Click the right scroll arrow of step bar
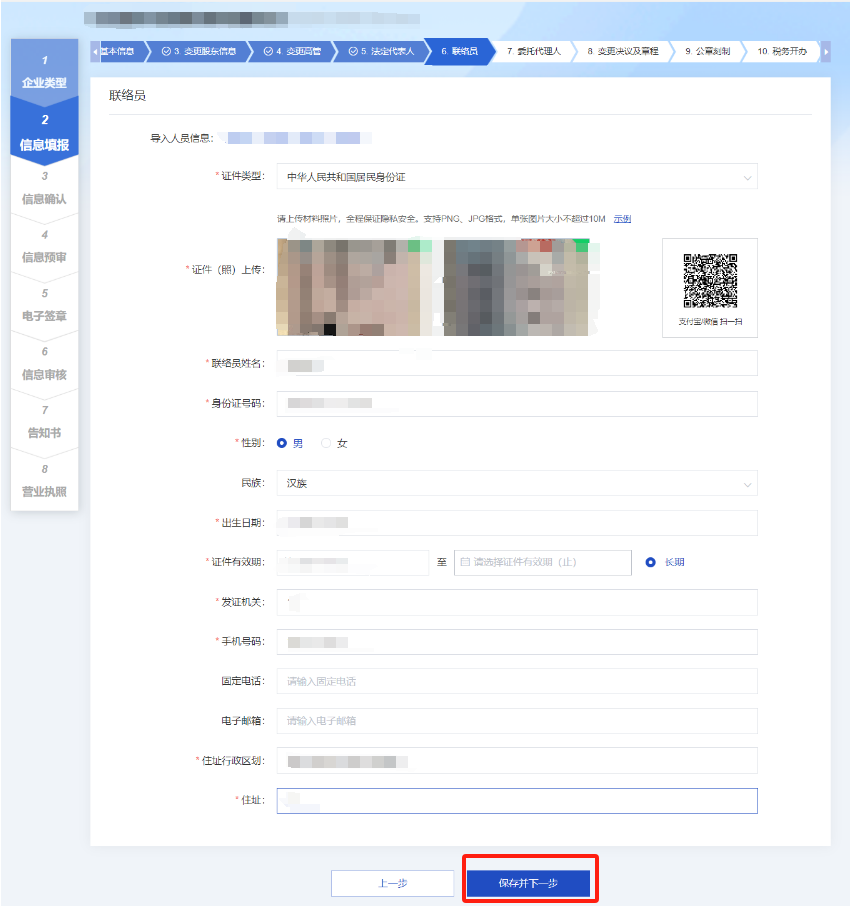 coord(826,51)
